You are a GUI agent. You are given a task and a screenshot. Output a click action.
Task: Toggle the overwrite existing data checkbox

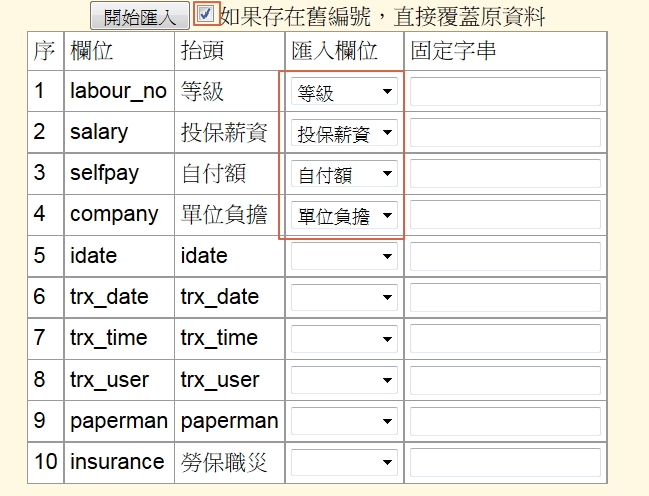(205, 14)
